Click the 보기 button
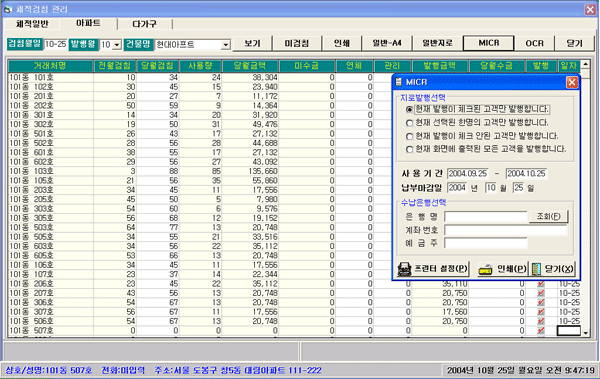 point(253,43)
